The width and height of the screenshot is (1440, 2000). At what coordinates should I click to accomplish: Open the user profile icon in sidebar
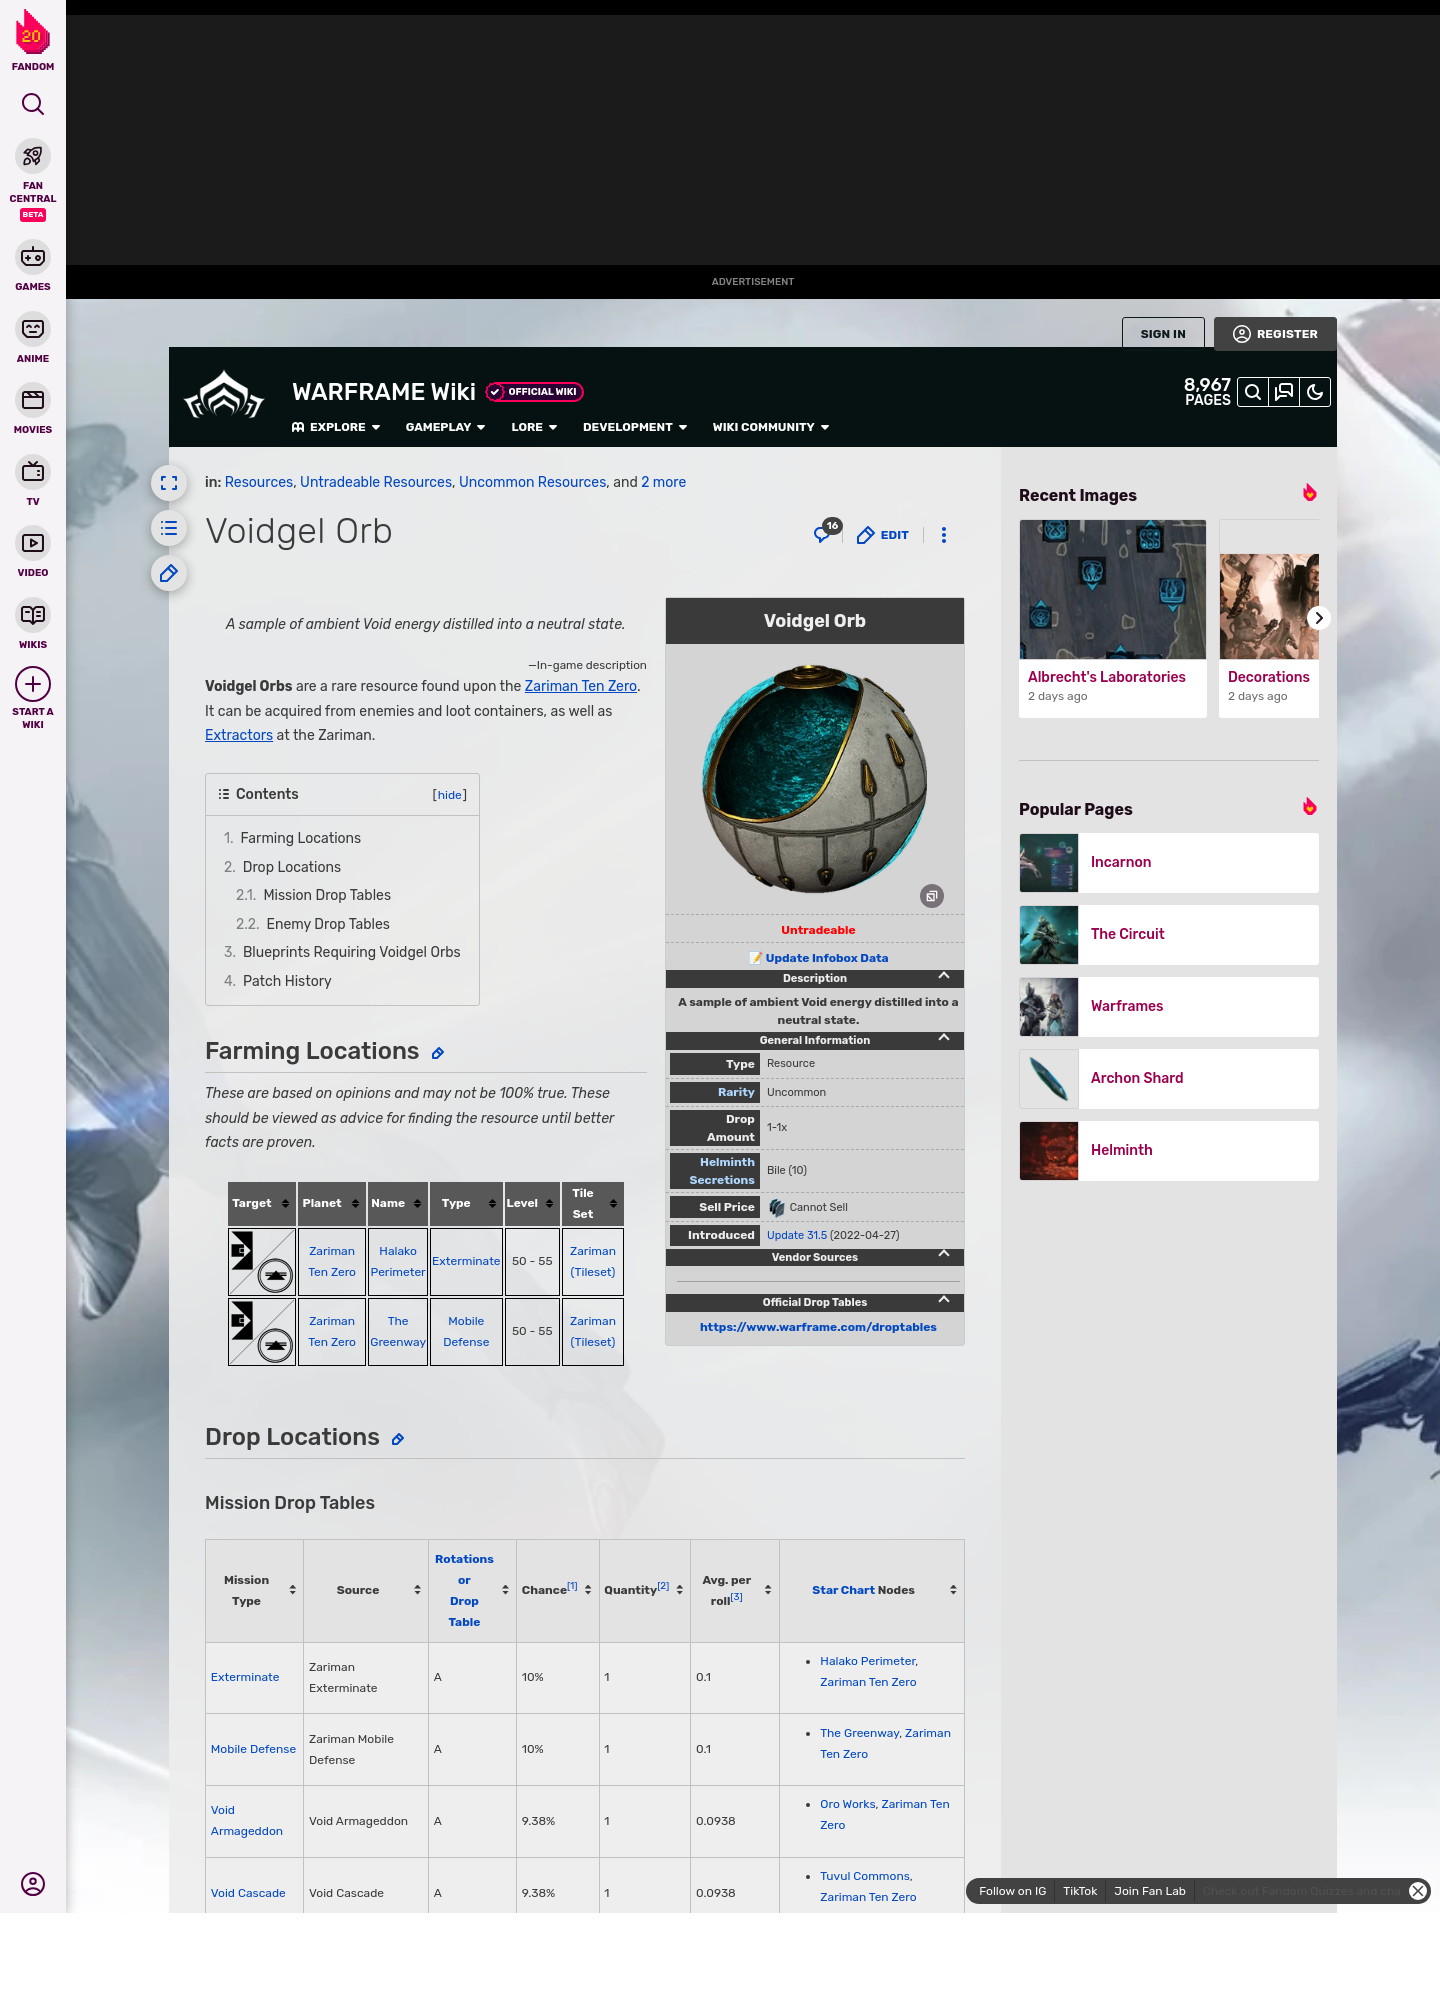pos(33,1885)
